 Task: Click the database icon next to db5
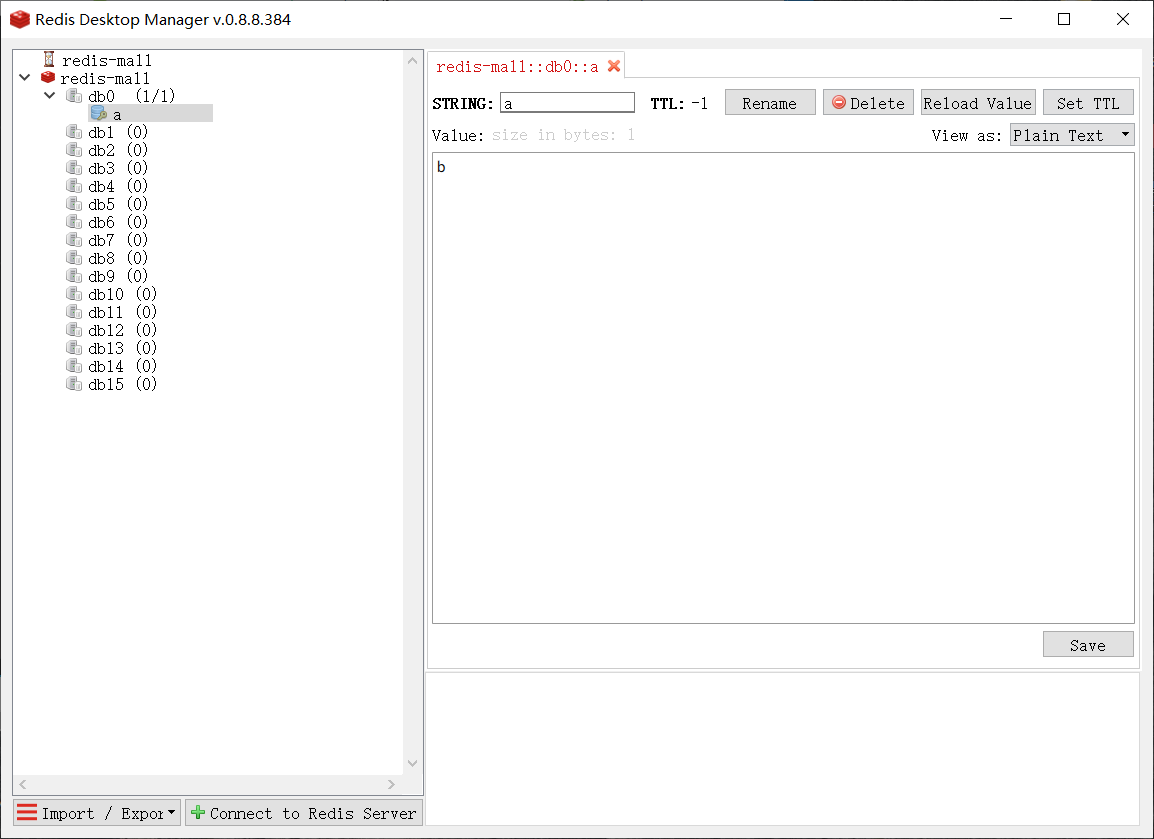(74, 203)
